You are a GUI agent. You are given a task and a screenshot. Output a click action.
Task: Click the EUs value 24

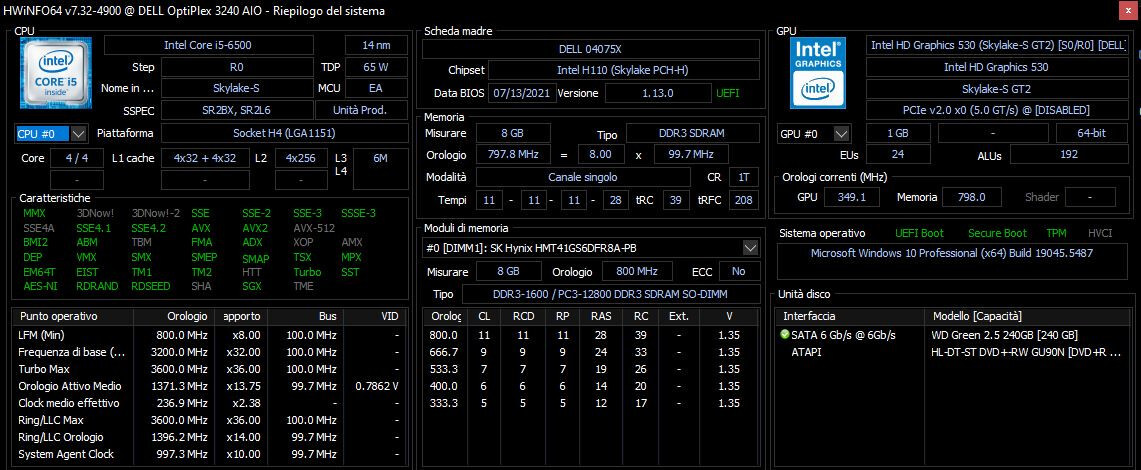(x=898, y=155)
